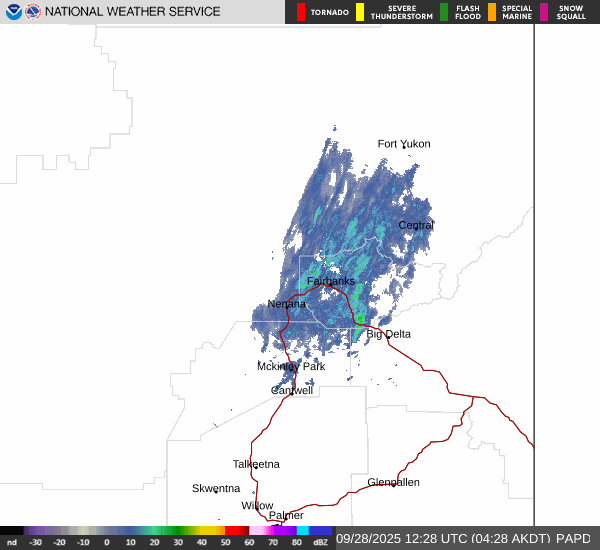Screen dimensions: 600x550
Task: Click the Talkeetna city label
Action: click(256, 464)
